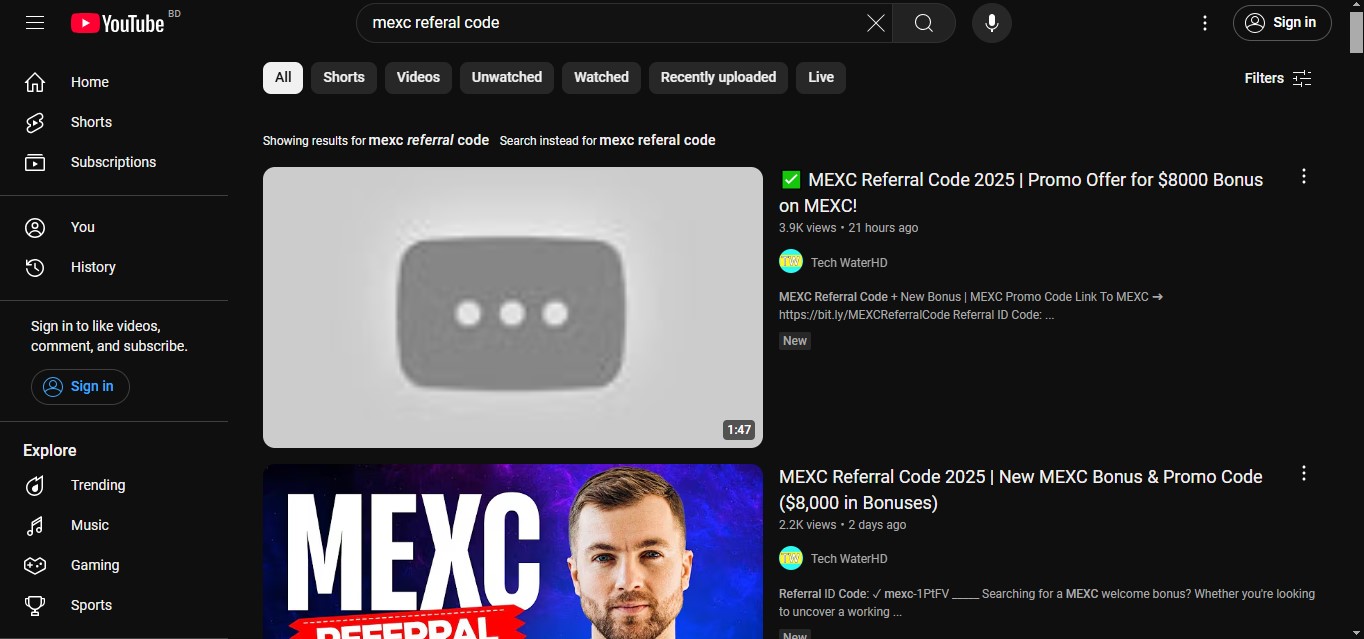Open title New MEXC Bonus & Promo Code
The image size is (1364, 639).
[x=1021, y=490]
